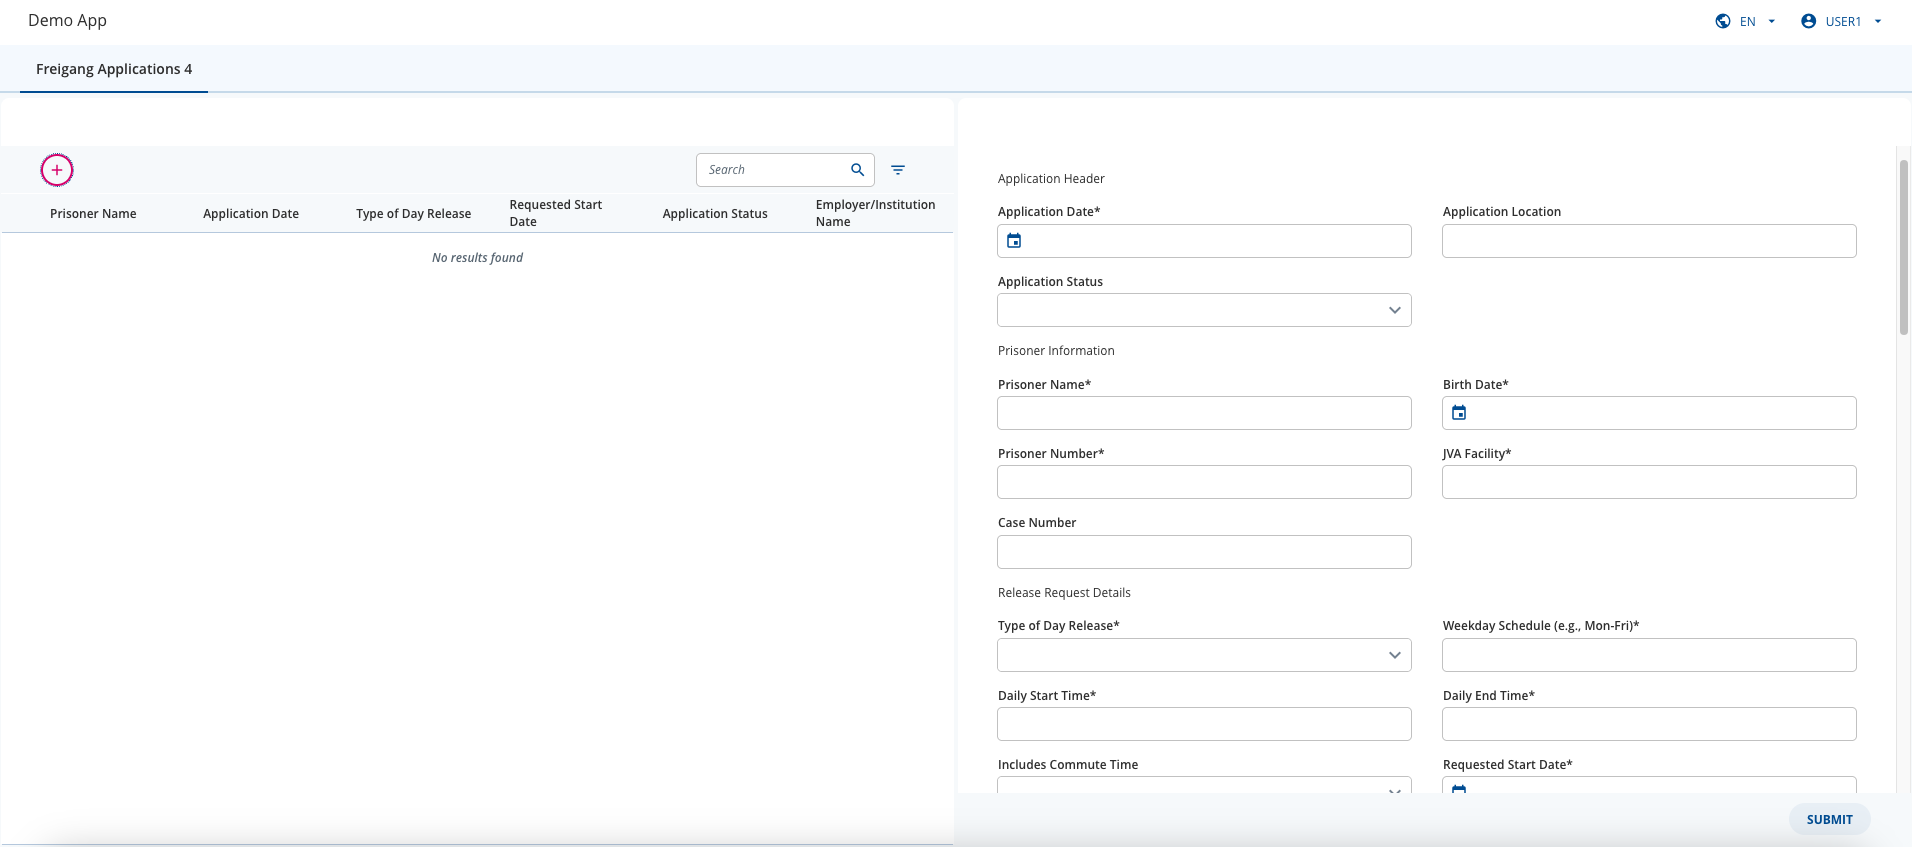Screen dimensions: 1912x847
Task: Open the EN language dropdown arrow
Action: click(x=1771, y=21)
